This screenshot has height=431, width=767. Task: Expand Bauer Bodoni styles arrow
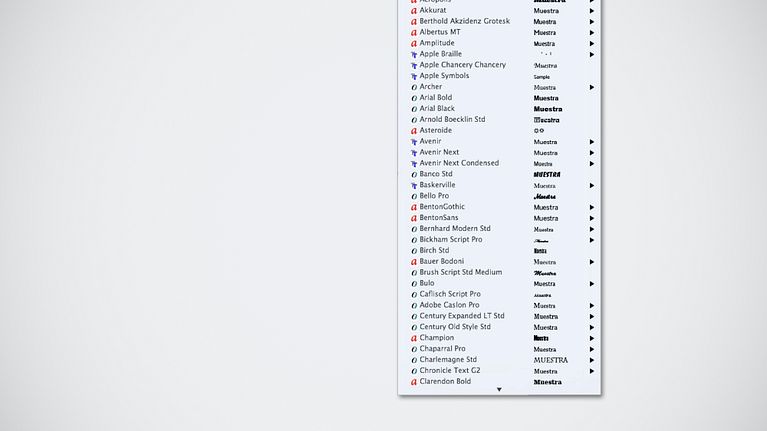pos(591,262)
